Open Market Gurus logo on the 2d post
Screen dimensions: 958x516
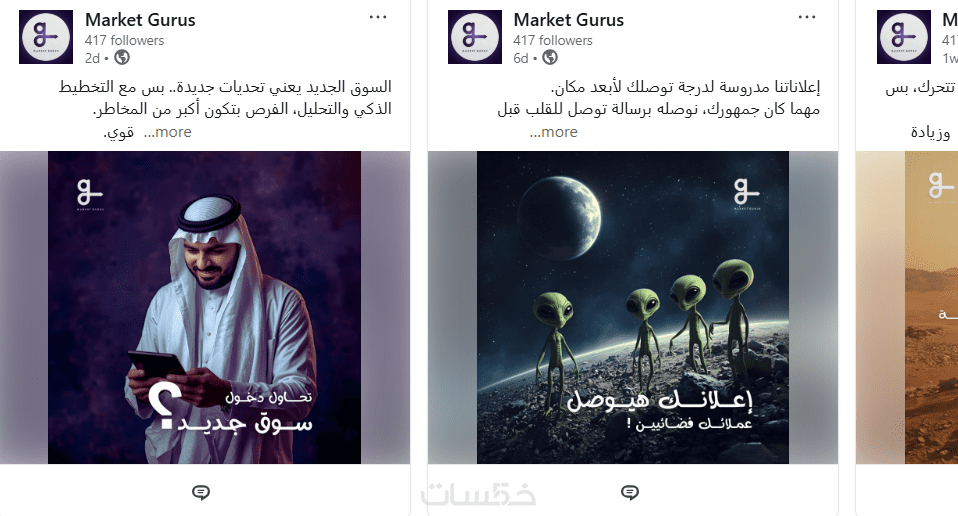[46, 37]
